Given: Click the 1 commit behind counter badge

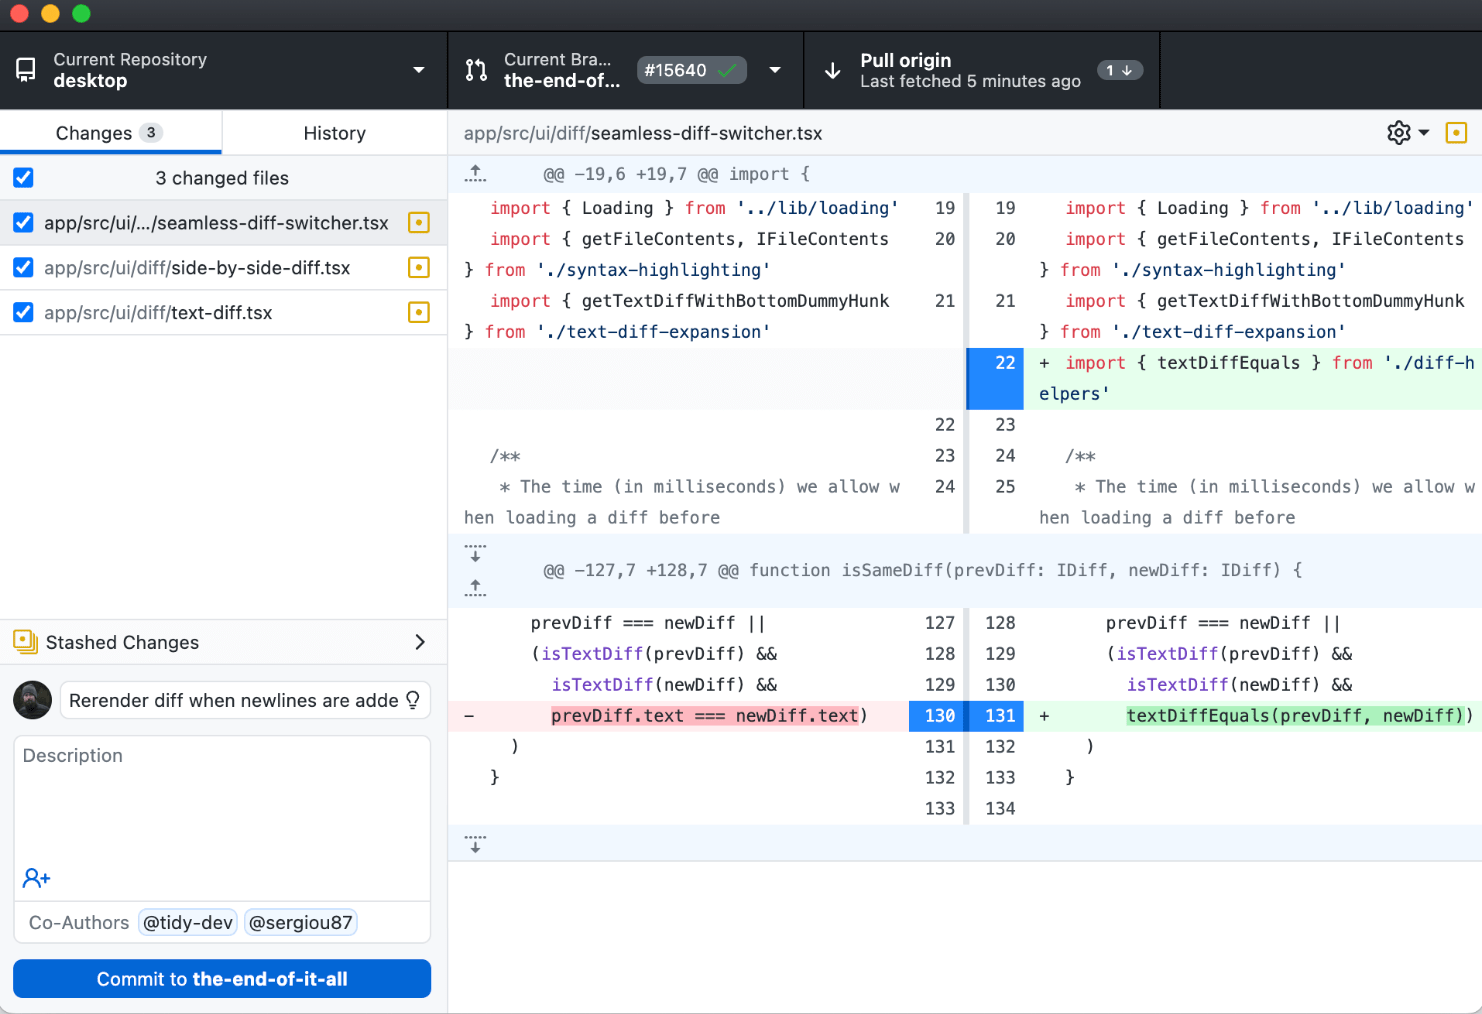Looking at the screenshot, I should click(x=1119, y=70).
